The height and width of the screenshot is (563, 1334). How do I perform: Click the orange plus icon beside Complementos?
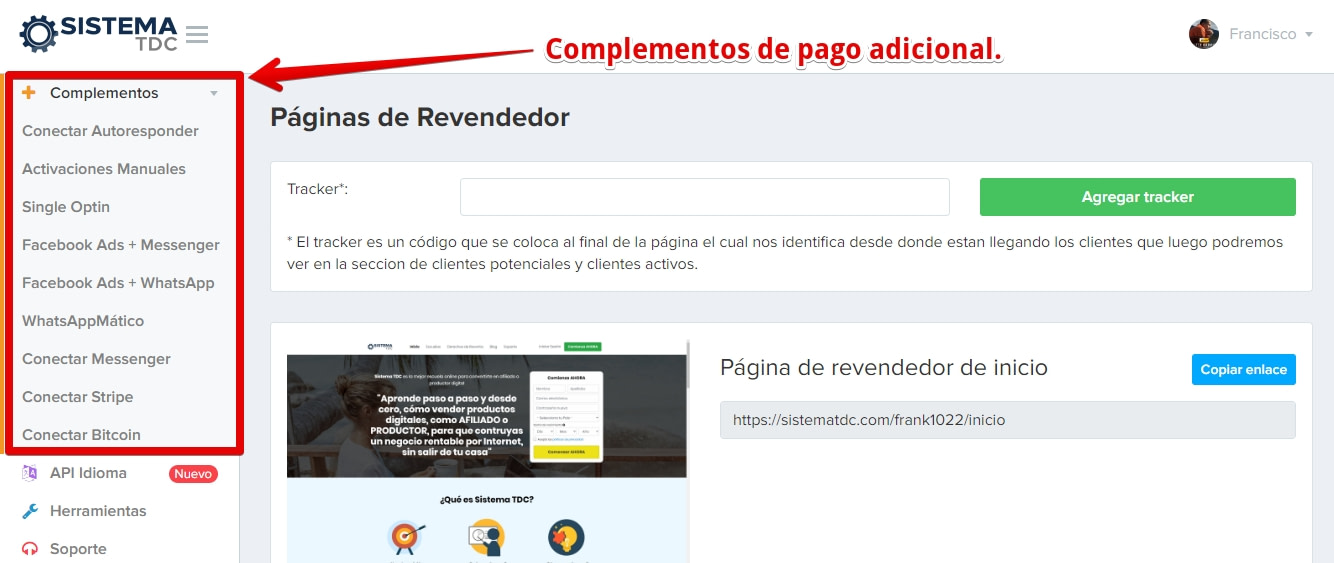pos(29,93)
